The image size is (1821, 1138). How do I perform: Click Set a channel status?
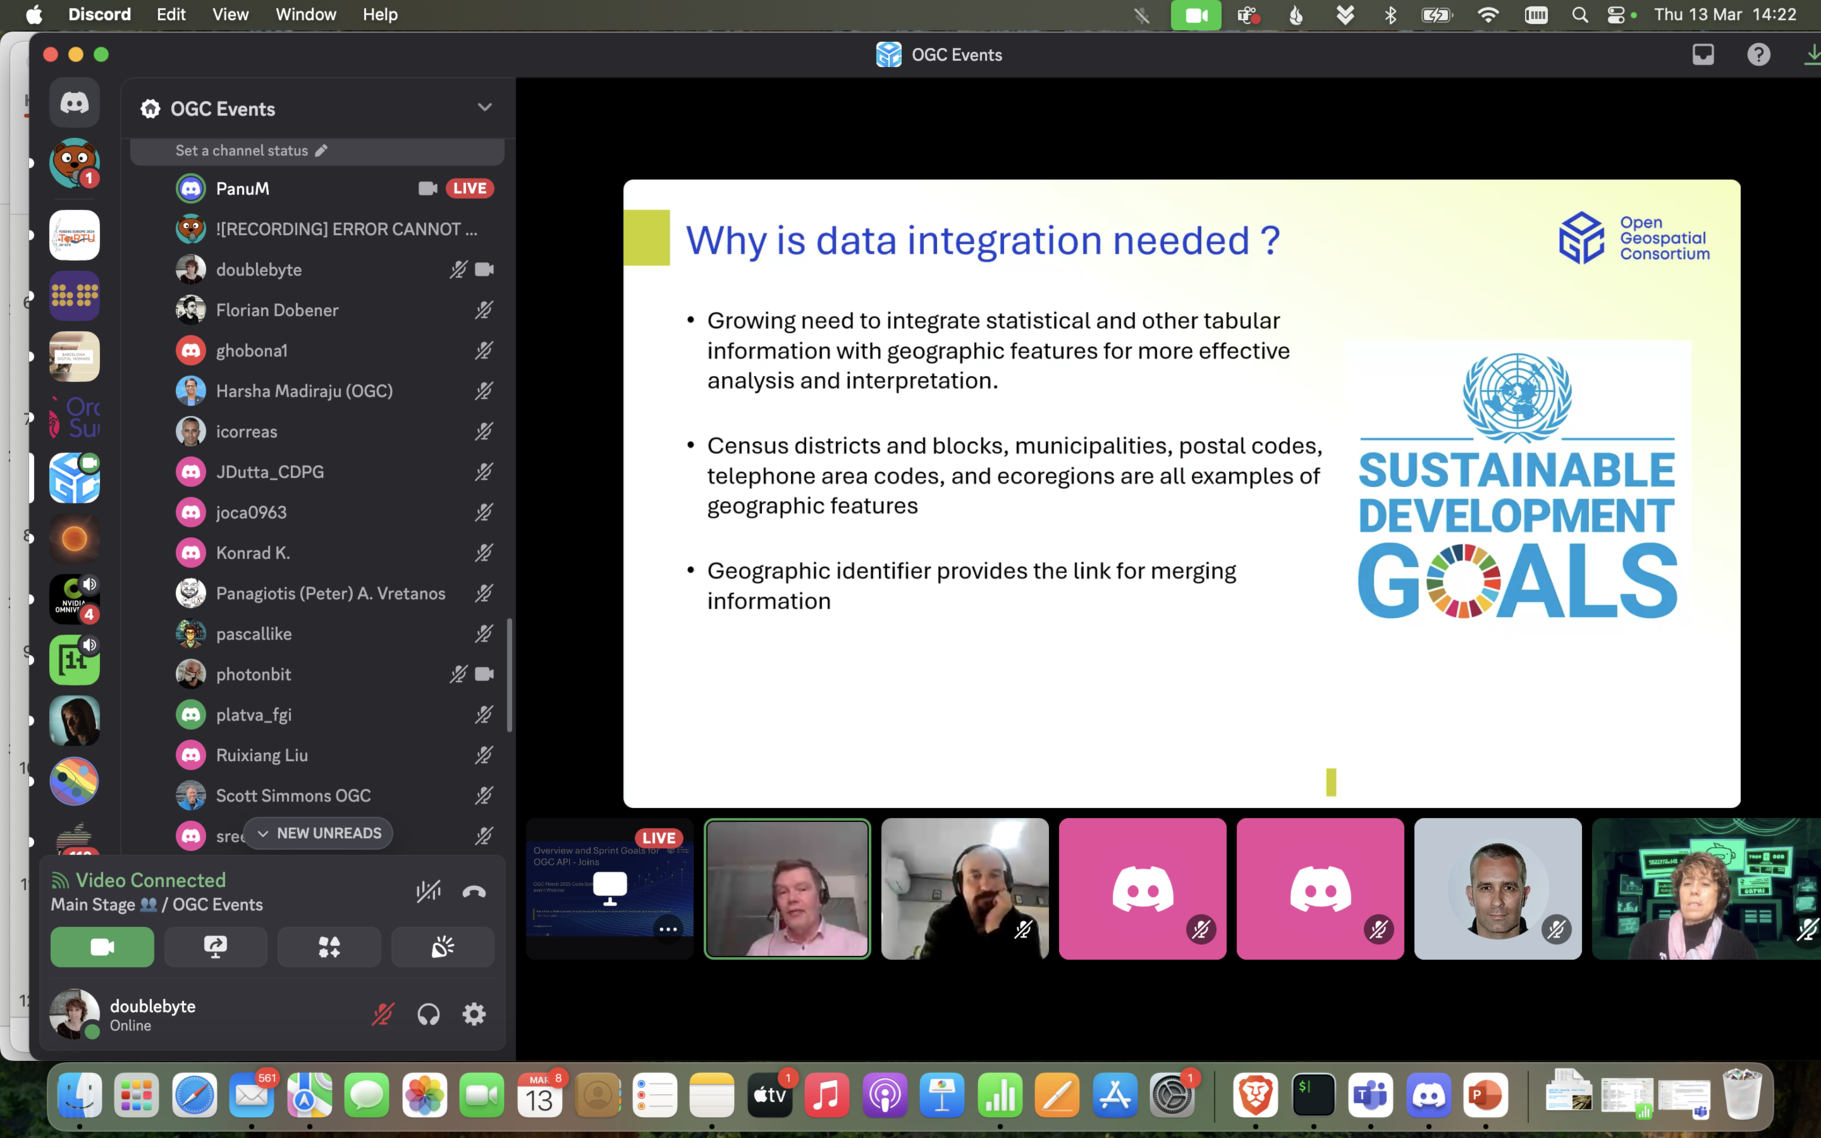242,151
